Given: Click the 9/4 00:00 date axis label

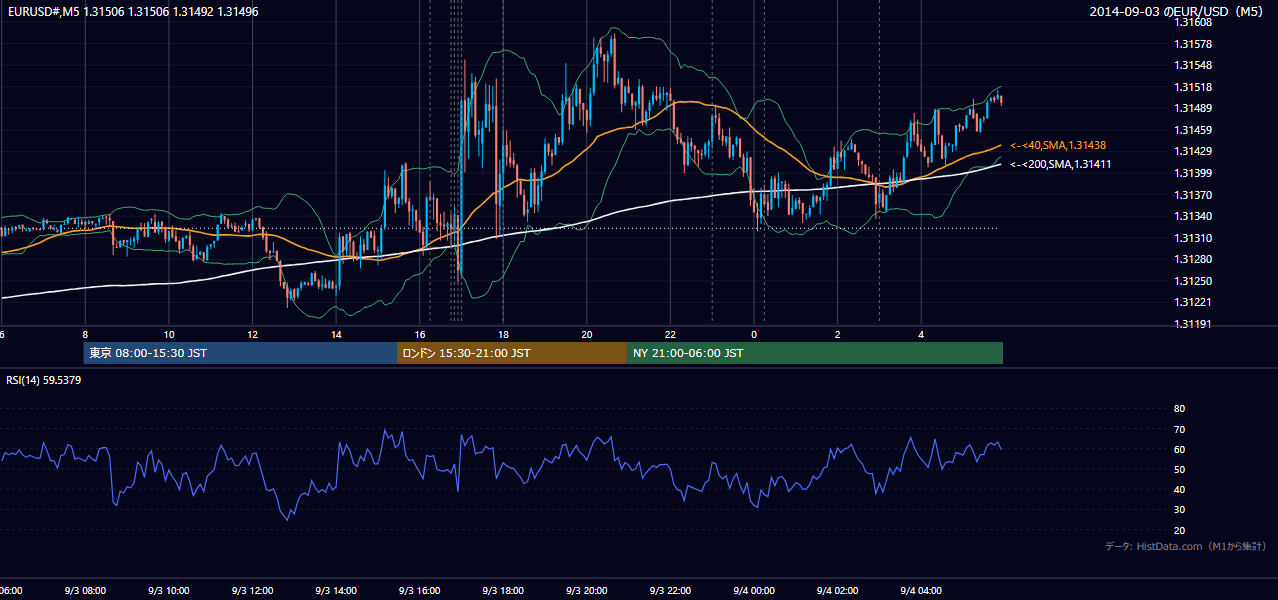Looking at the screenshot, I should coord(753,591).
